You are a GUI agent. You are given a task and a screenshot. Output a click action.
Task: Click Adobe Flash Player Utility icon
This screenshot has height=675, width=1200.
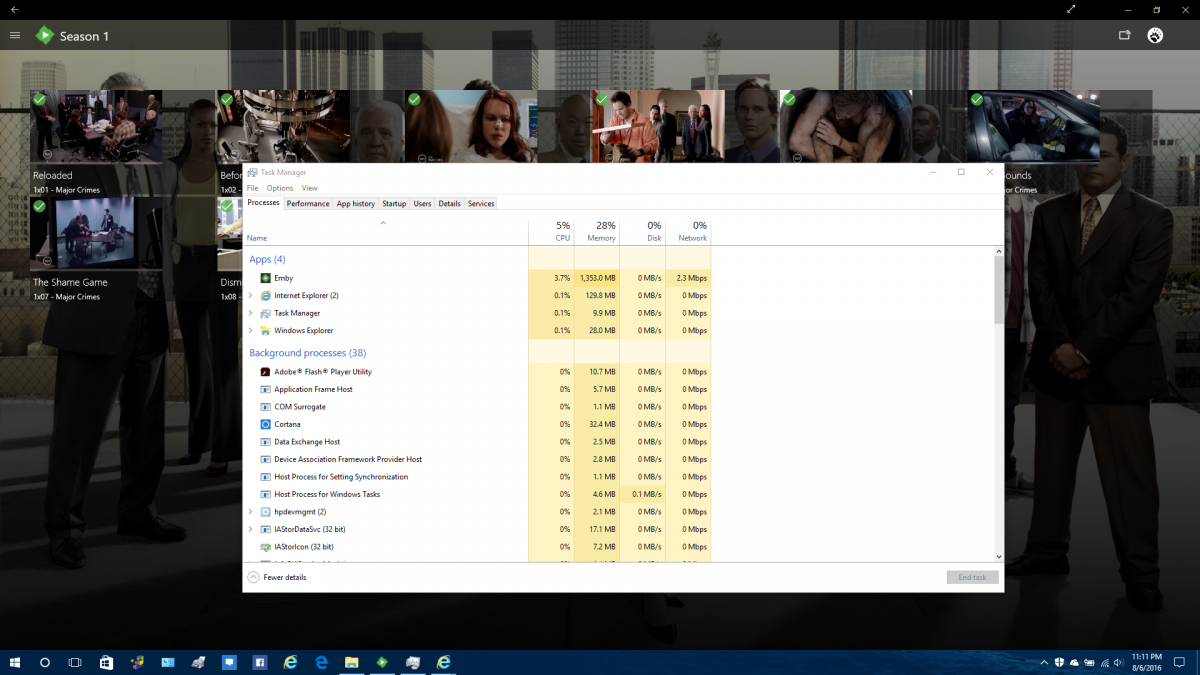pyautogui.click(x=265, y=372)
